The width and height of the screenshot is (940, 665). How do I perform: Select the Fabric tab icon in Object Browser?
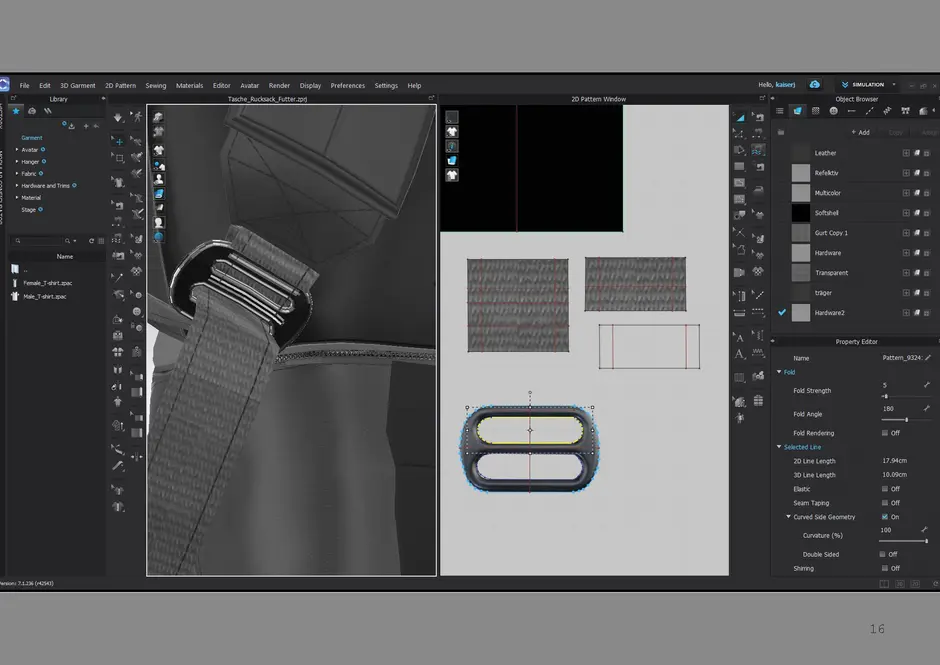pos(798,111)
